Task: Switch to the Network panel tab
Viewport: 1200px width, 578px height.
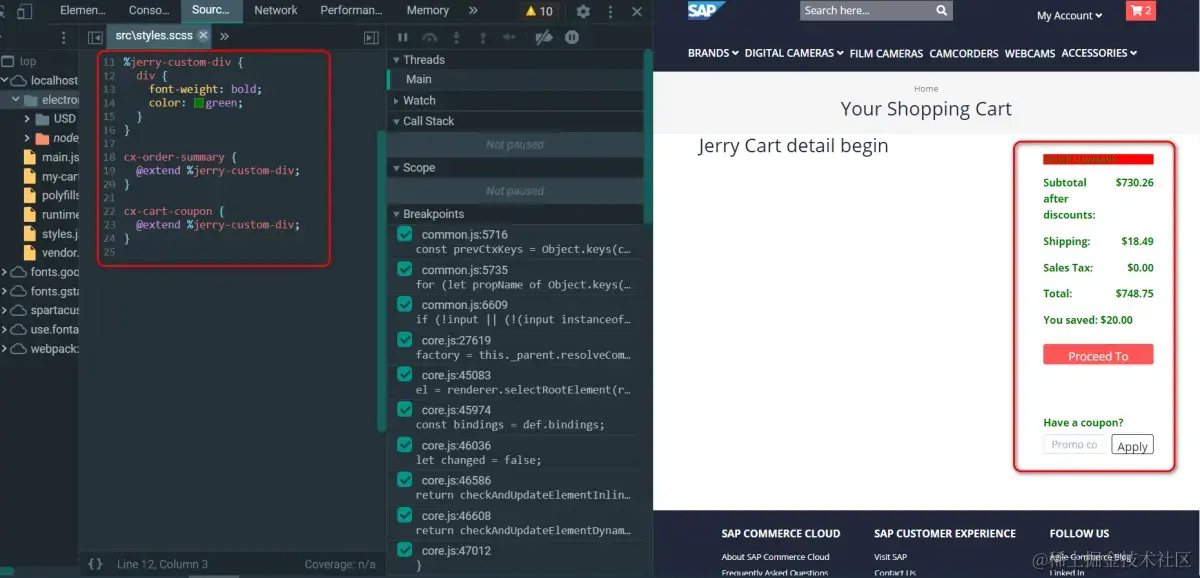Action: [276, 10]
